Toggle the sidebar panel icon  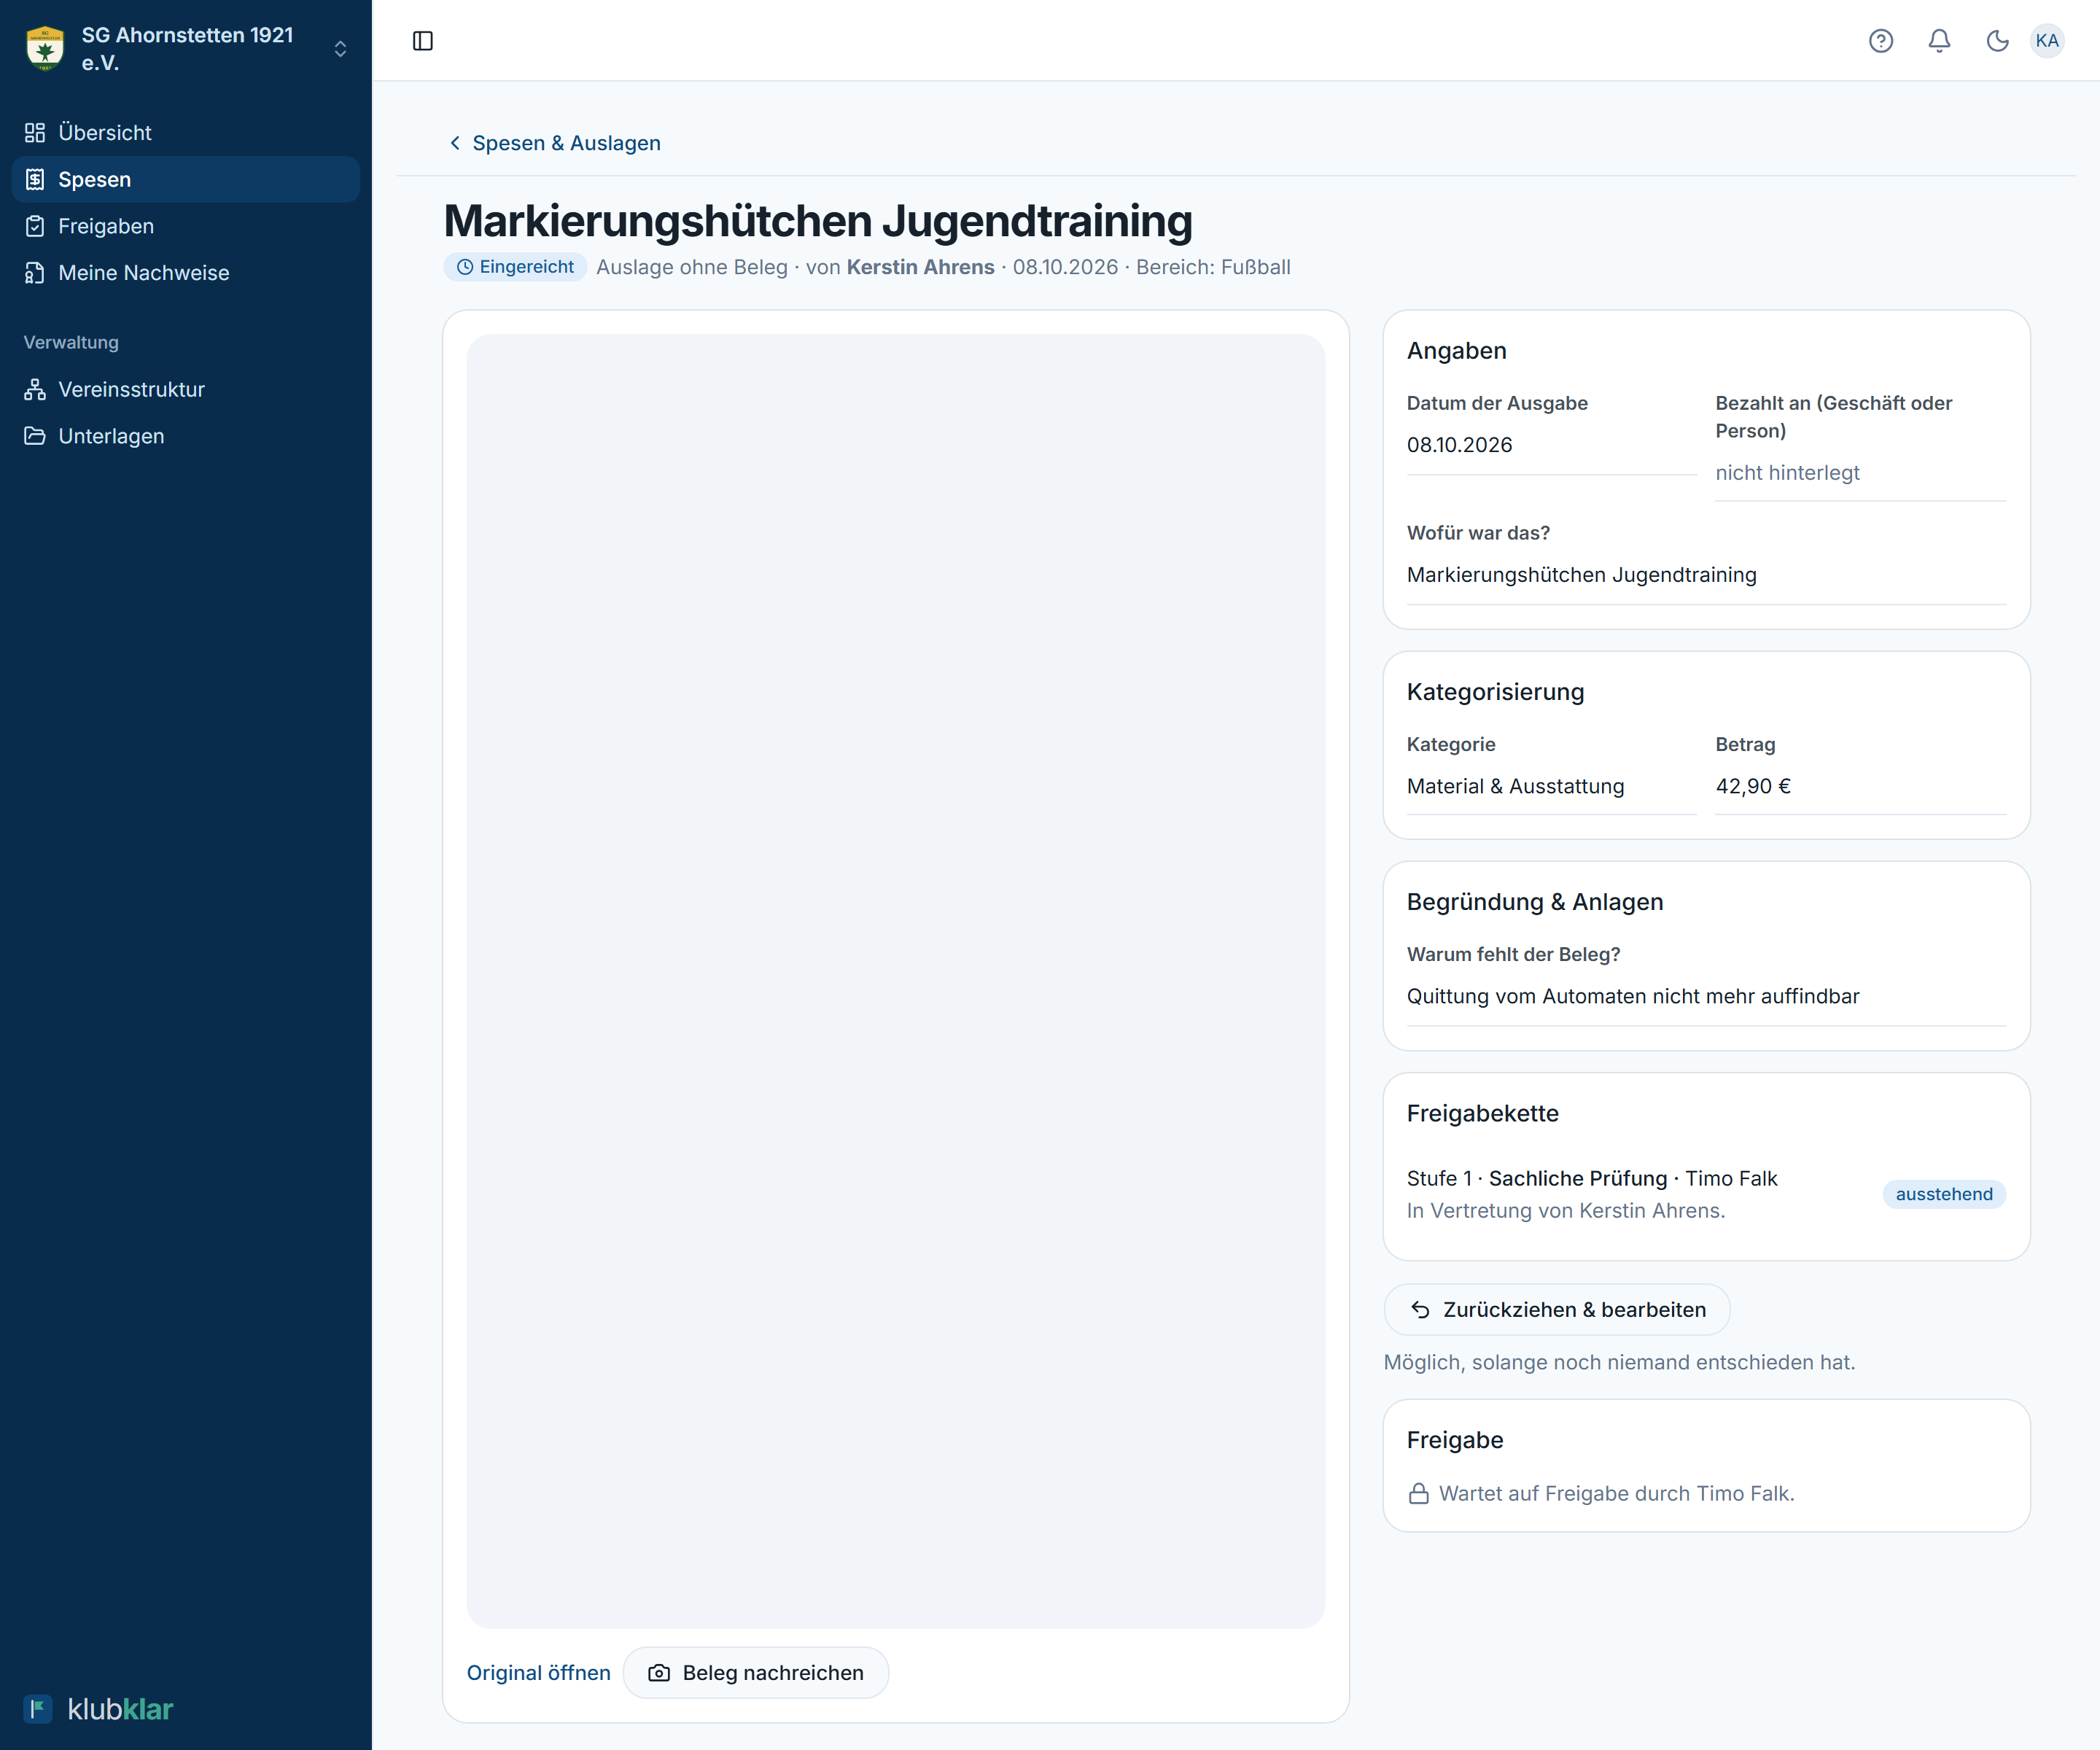(x=423, y=41)
